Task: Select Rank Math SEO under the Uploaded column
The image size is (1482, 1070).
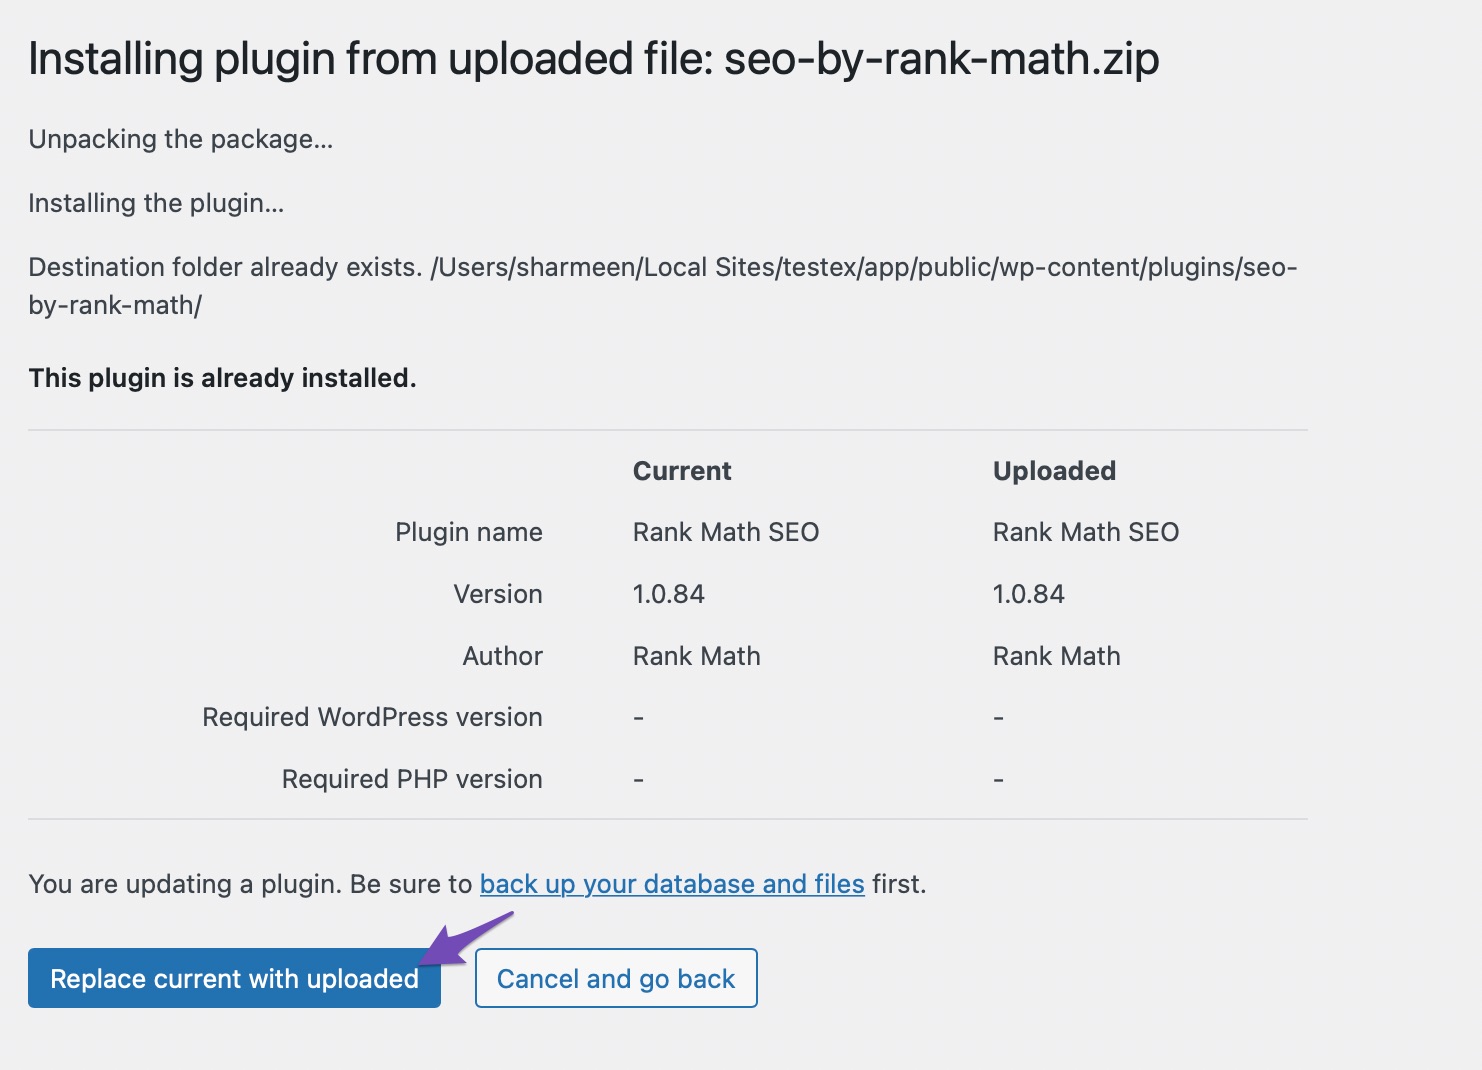Action: tap(1086, 532)
